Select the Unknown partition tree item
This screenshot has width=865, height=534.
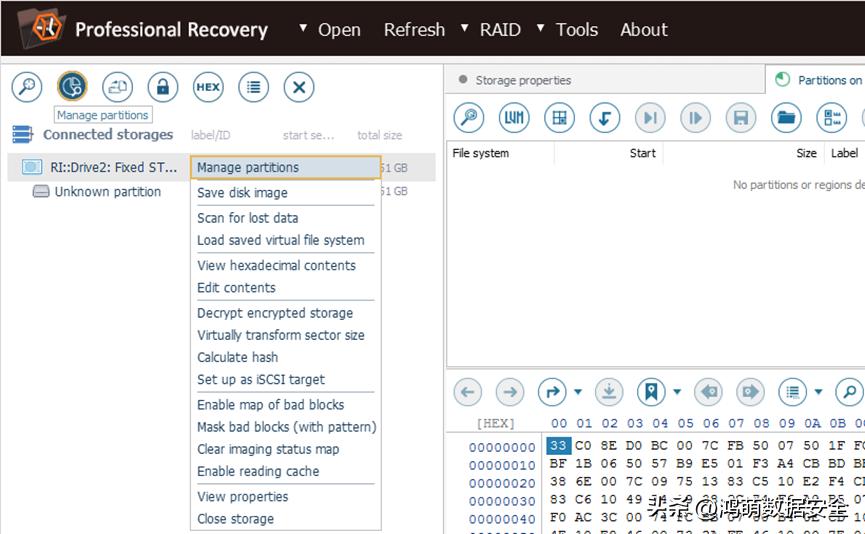click(x=107, y=192)
